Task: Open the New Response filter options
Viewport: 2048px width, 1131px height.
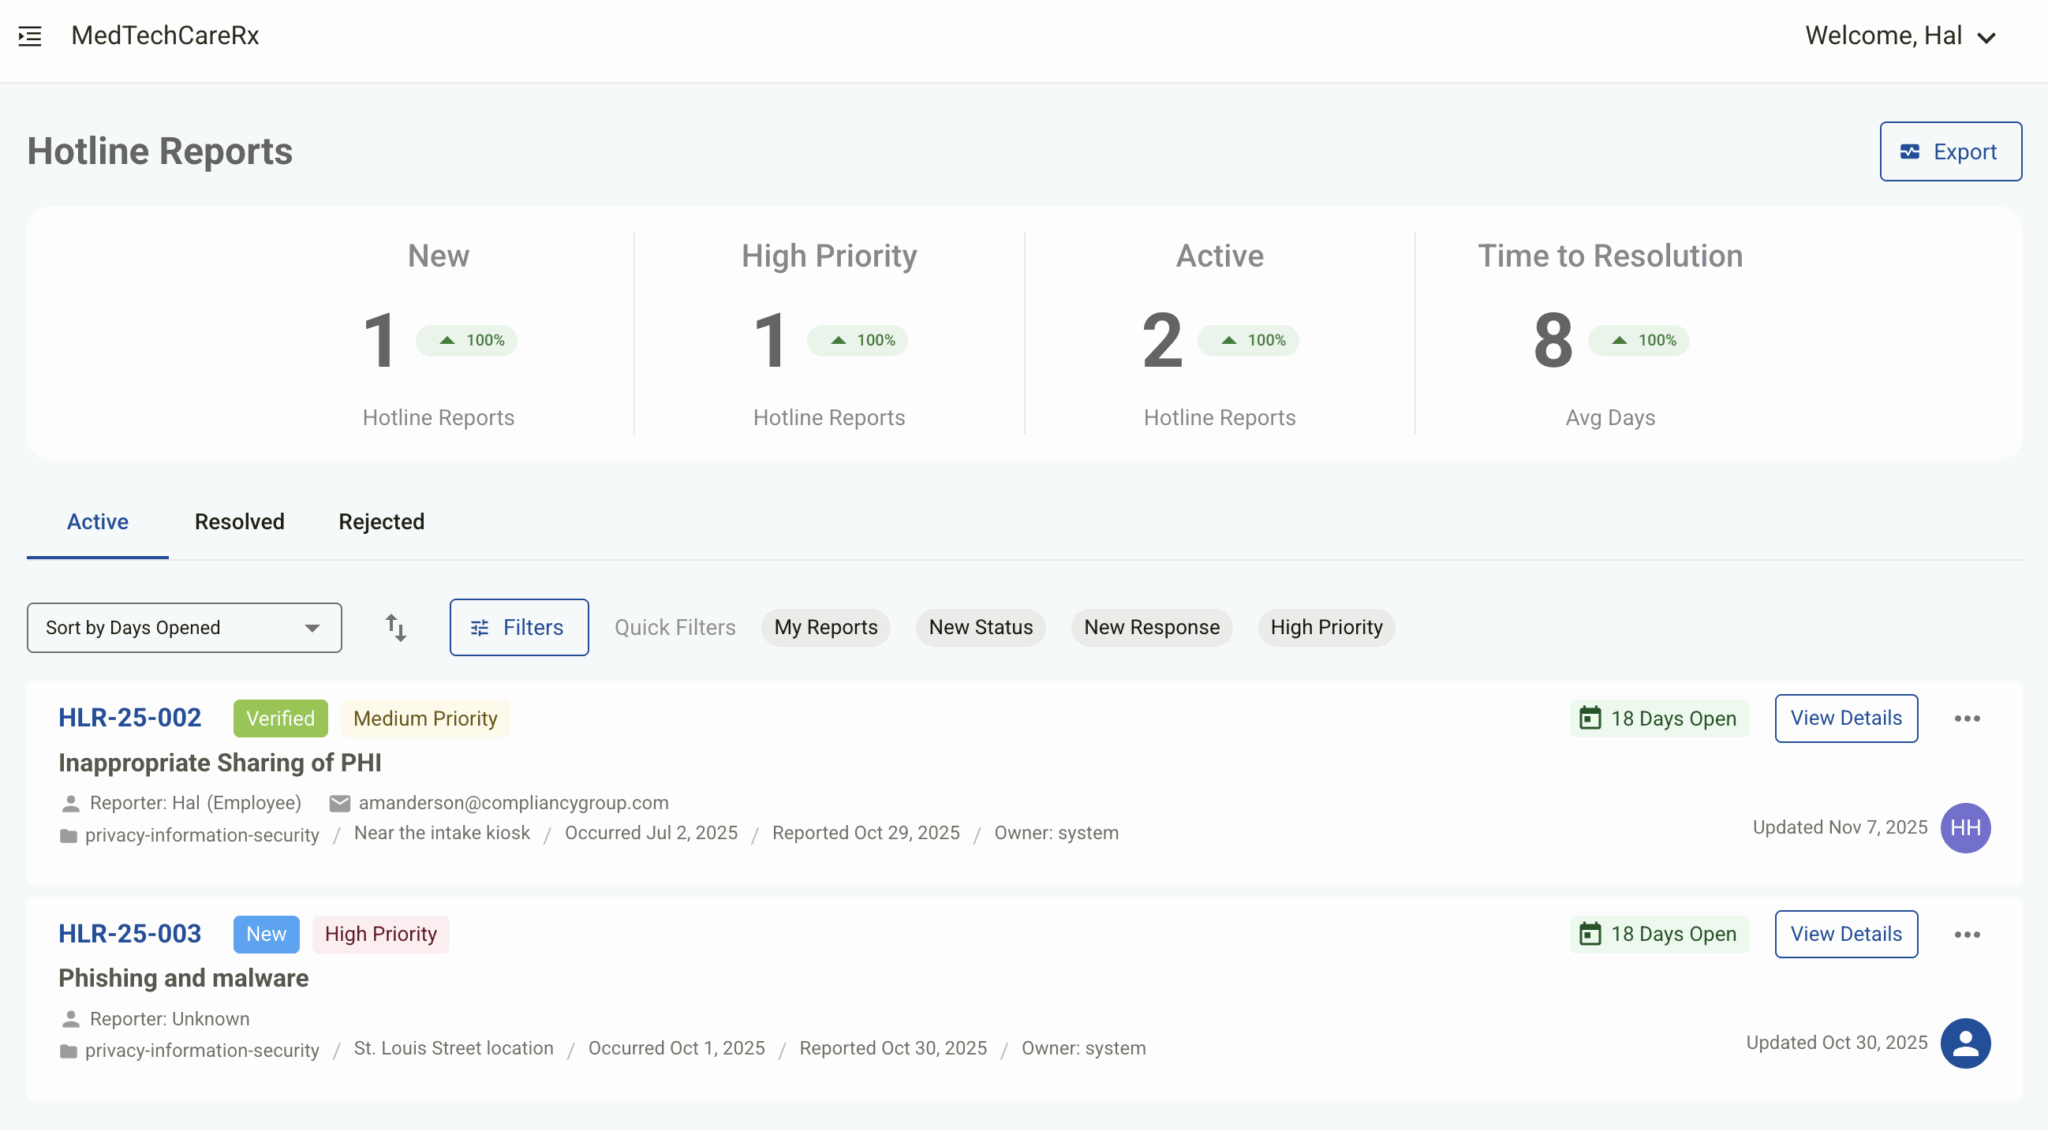Action: point(1151,627)
